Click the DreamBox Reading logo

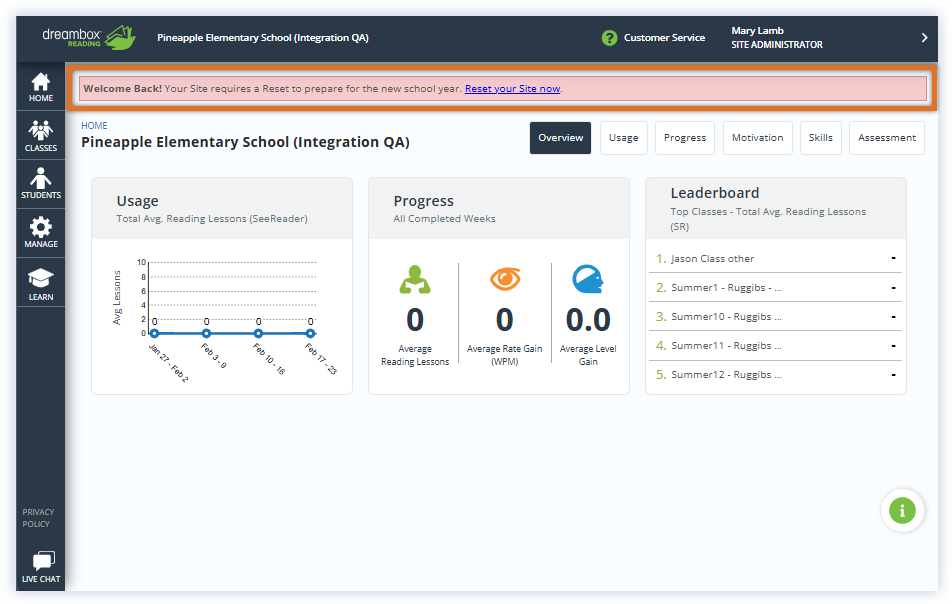click(x=88, y=38)
